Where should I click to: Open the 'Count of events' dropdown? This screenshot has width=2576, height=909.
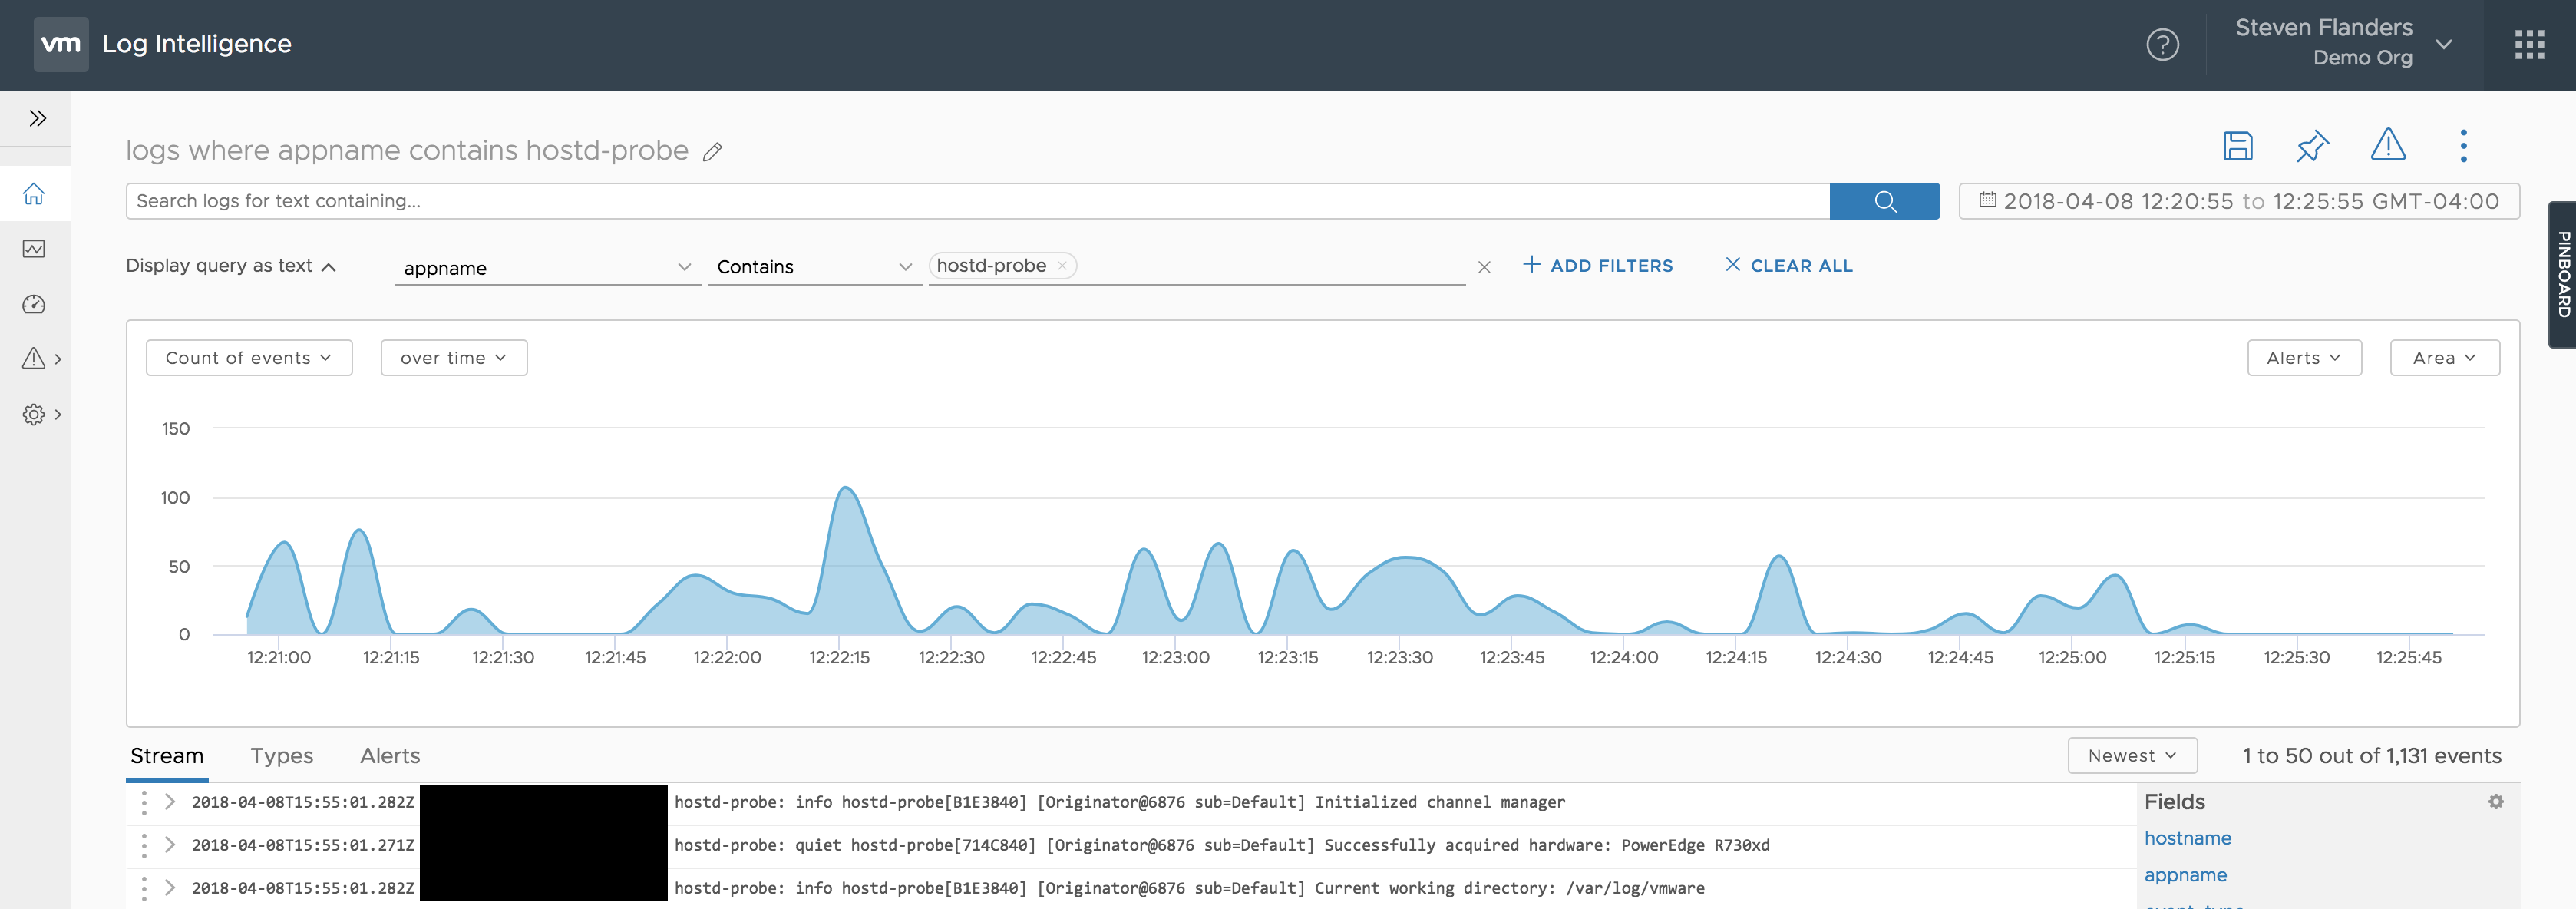click(x=248, y=358)
